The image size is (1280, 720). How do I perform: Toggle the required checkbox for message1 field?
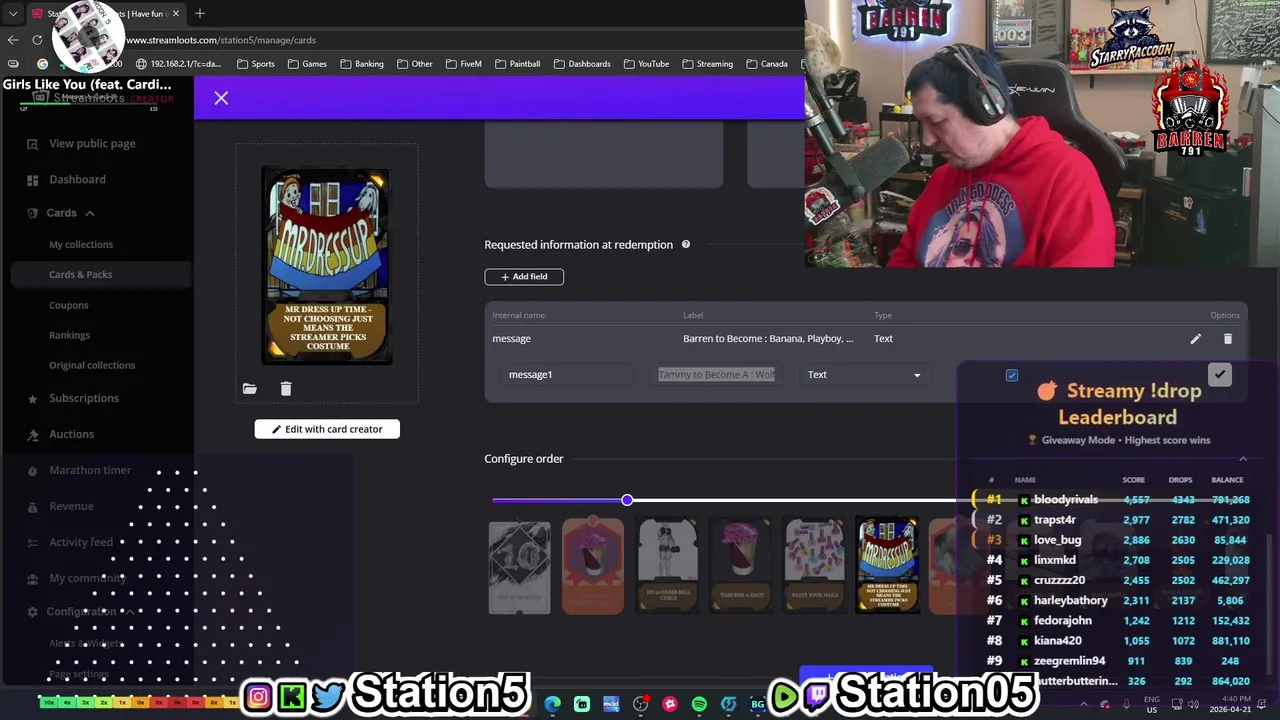[1012, 375]
